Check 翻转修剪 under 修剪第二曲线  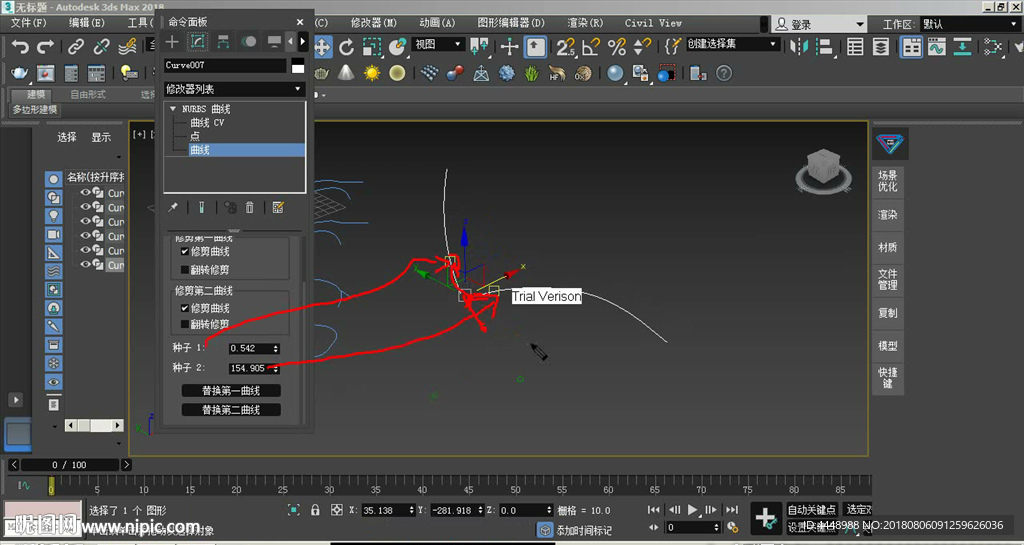(185, 324)
